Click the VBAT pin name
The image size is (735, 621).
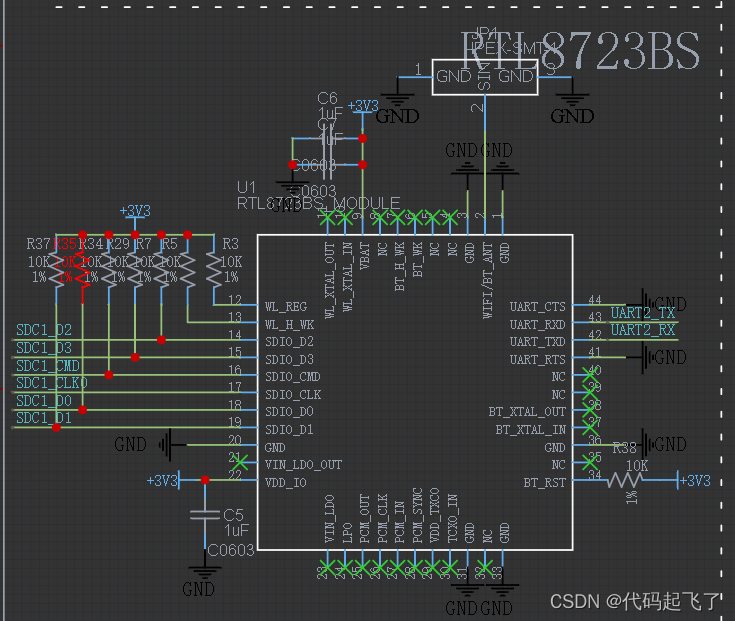point(364,255)
